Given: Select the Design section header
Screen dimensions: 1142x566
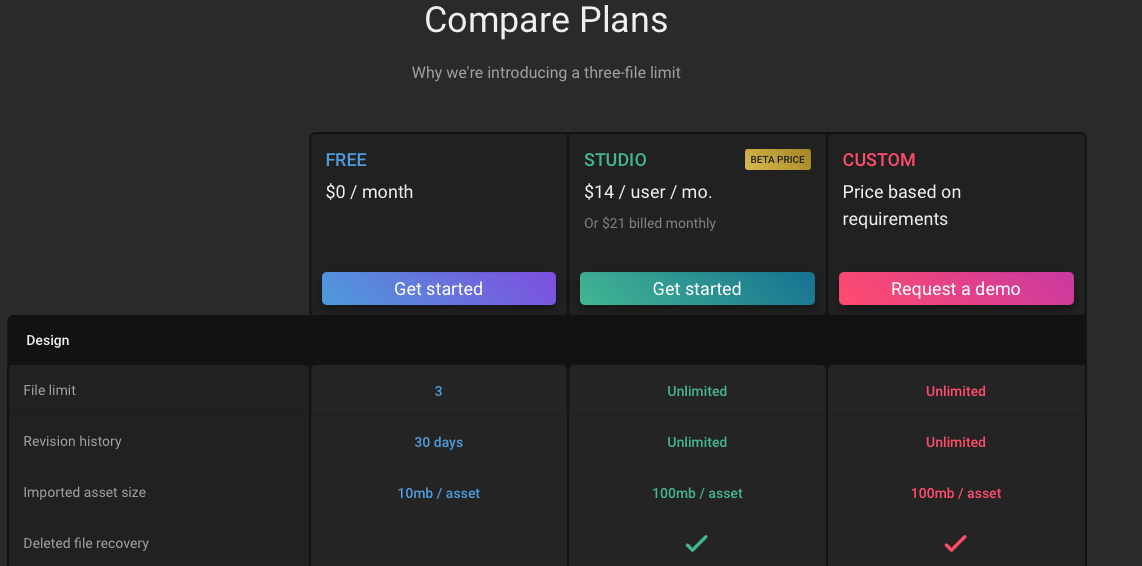Looking at the screenshot, I should [x=48, y=340].
